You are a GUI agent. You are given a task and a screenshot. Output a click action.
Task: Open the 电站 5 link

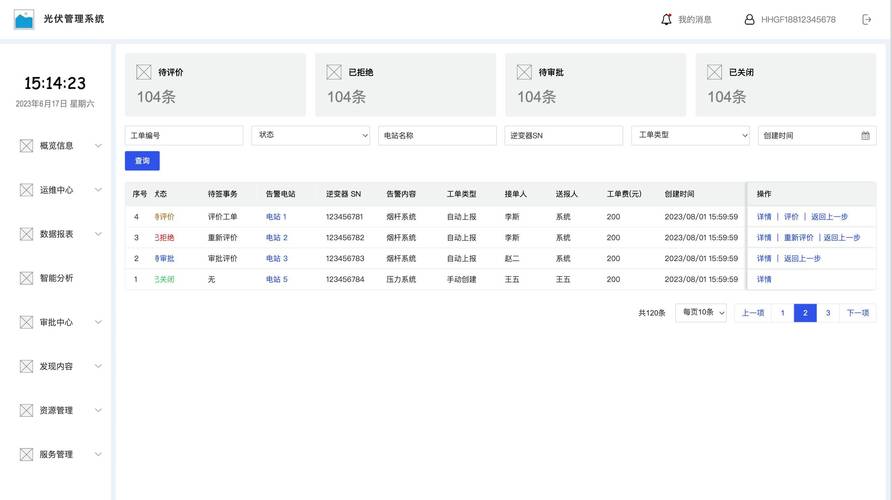point(276,279)
